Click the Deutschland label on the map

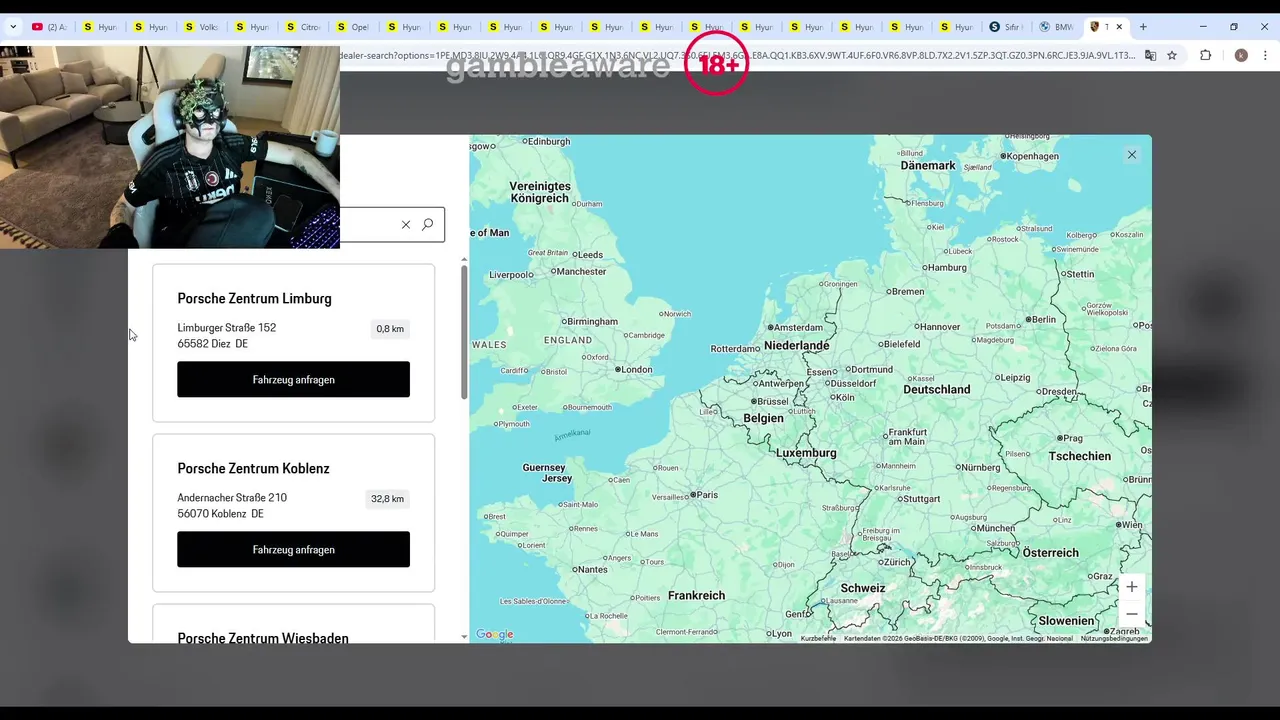pyautogui.click(x=937, y=389)
